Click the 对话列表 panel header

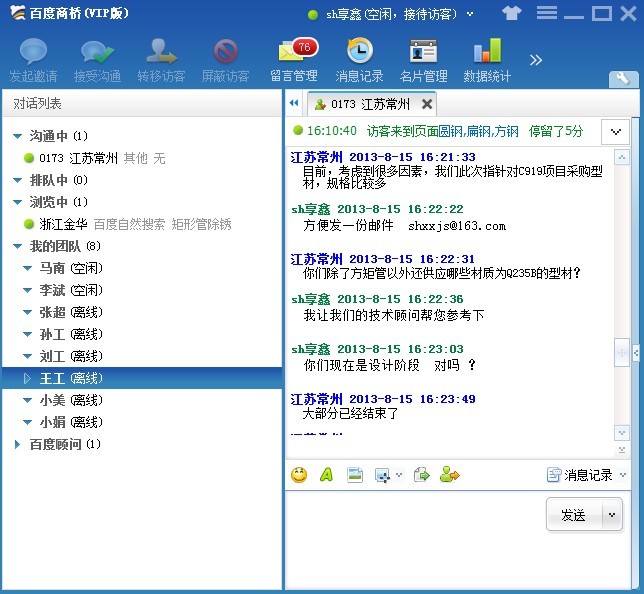[x=142, y=104]
